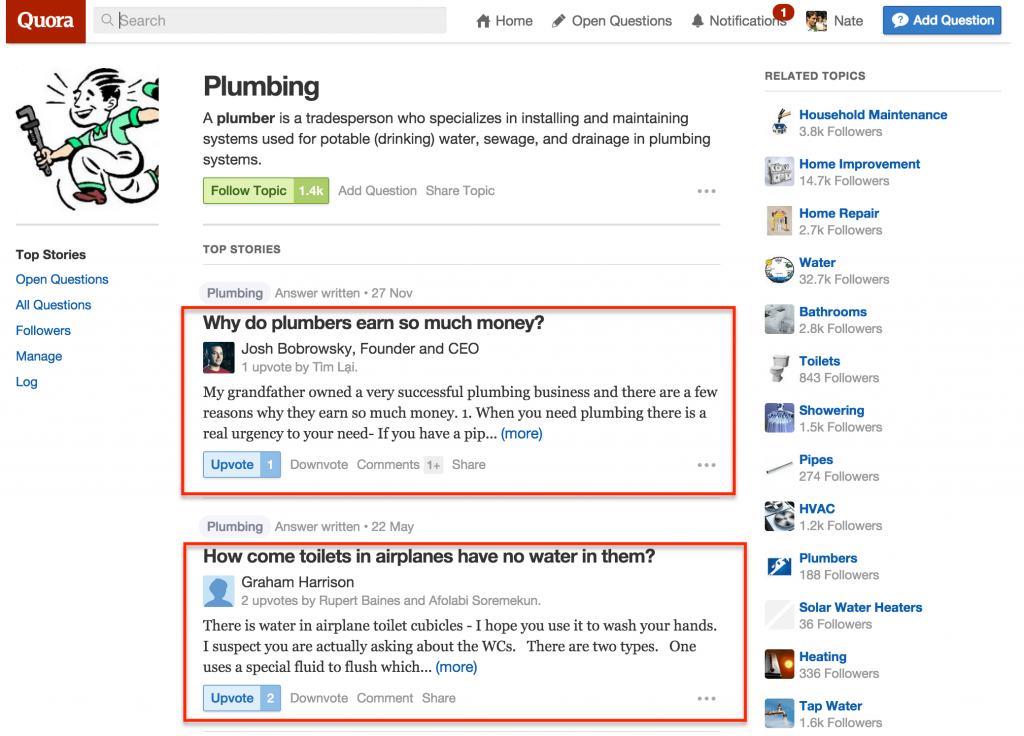Image resolution: width=1024 pixels, height=736 pixels.
Task: Upvote the plumbers earnings answer
Action: [x=242, y=464]
